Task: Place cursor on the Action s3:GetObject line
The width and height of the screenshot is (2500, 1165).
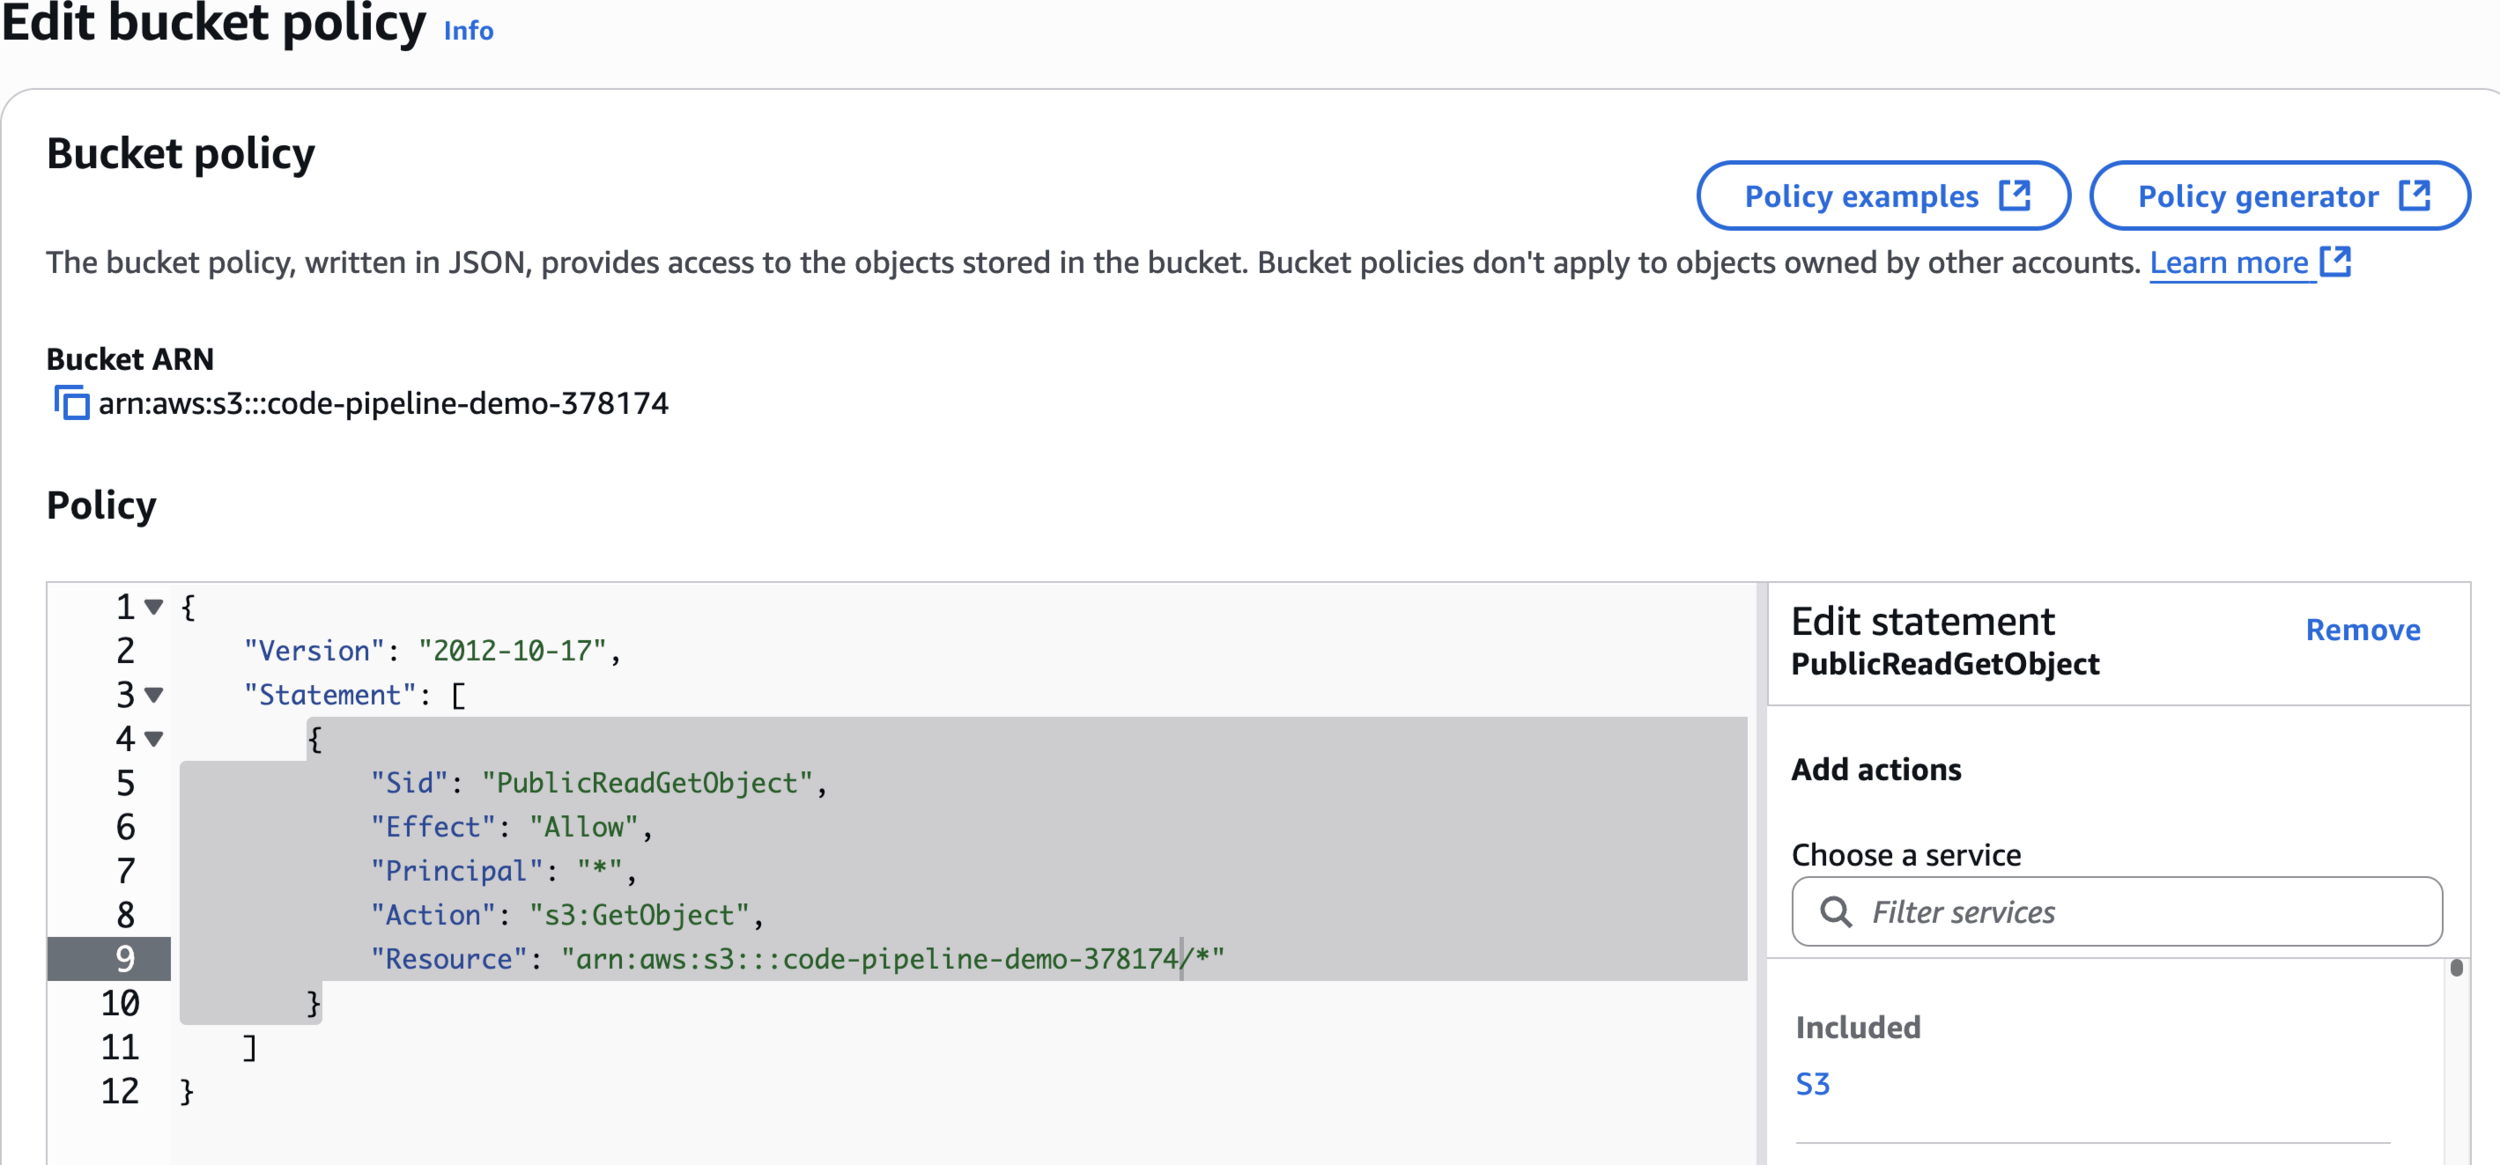Action: [638, 915]
